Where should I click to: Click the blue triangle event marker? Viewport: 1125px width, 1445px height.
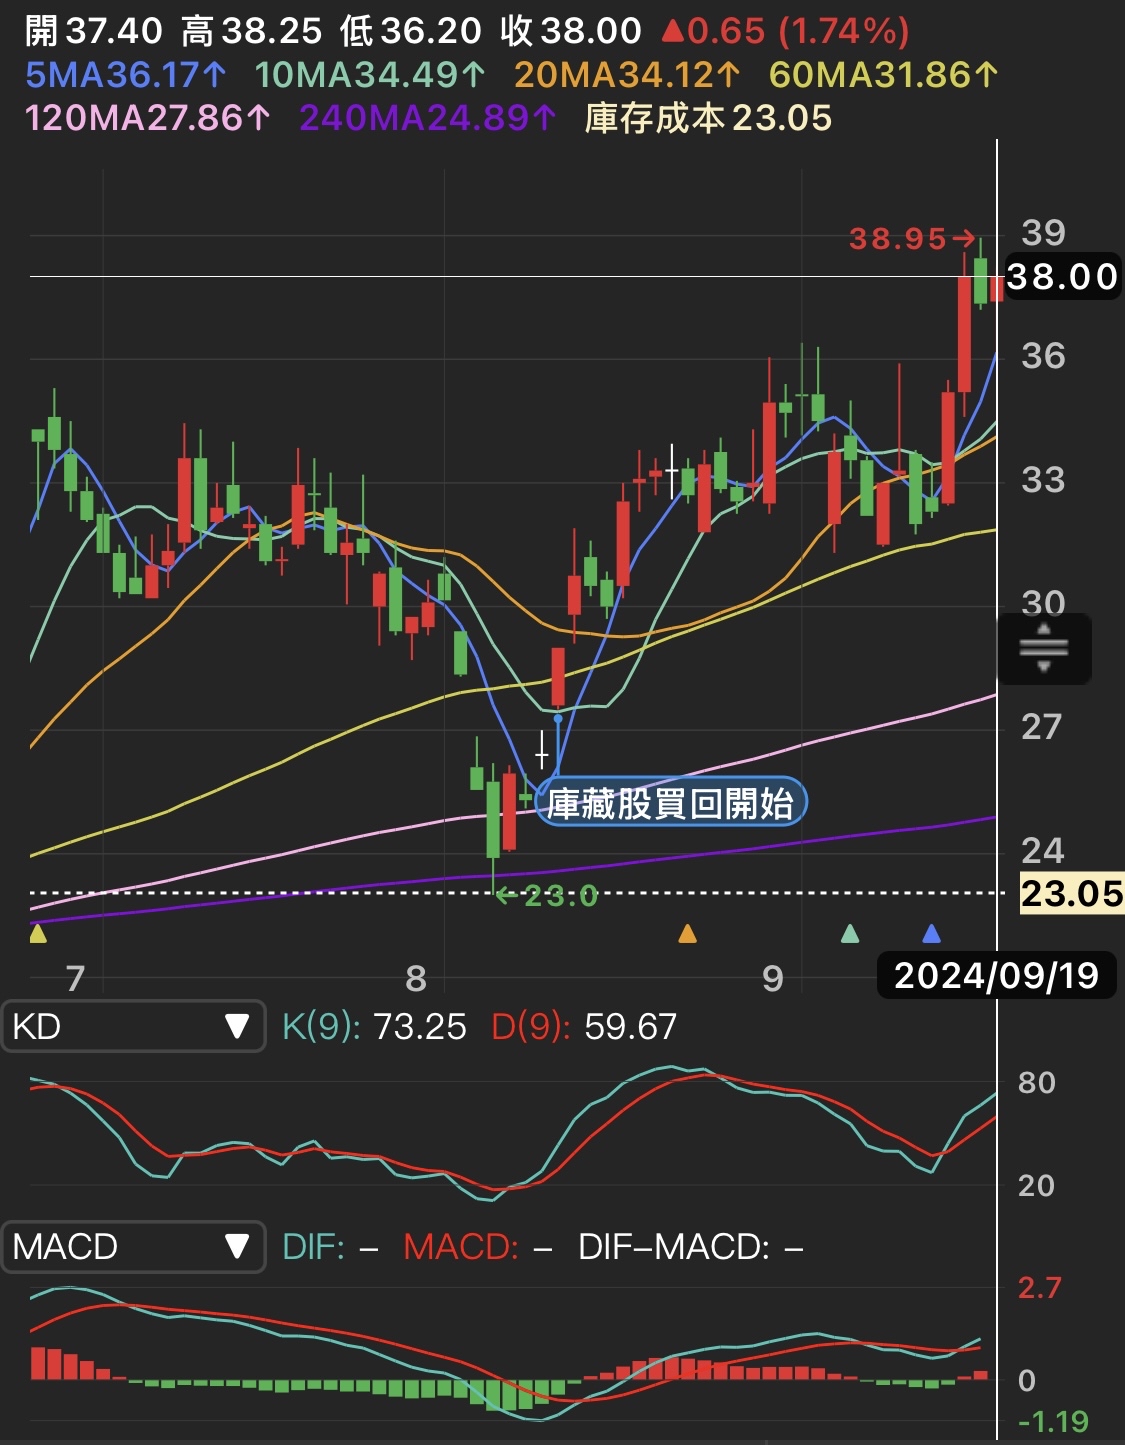pos(931,934)
